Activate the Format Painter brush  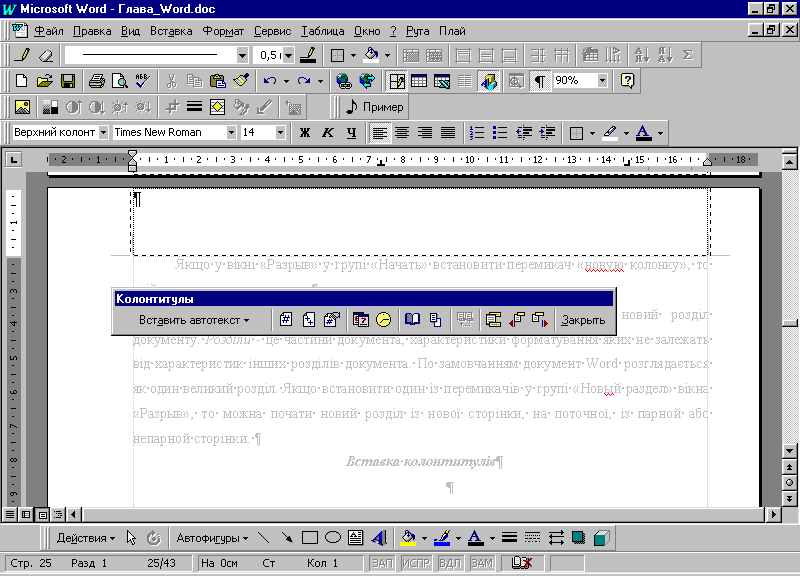pyautogui.click(x=241, y=81)
